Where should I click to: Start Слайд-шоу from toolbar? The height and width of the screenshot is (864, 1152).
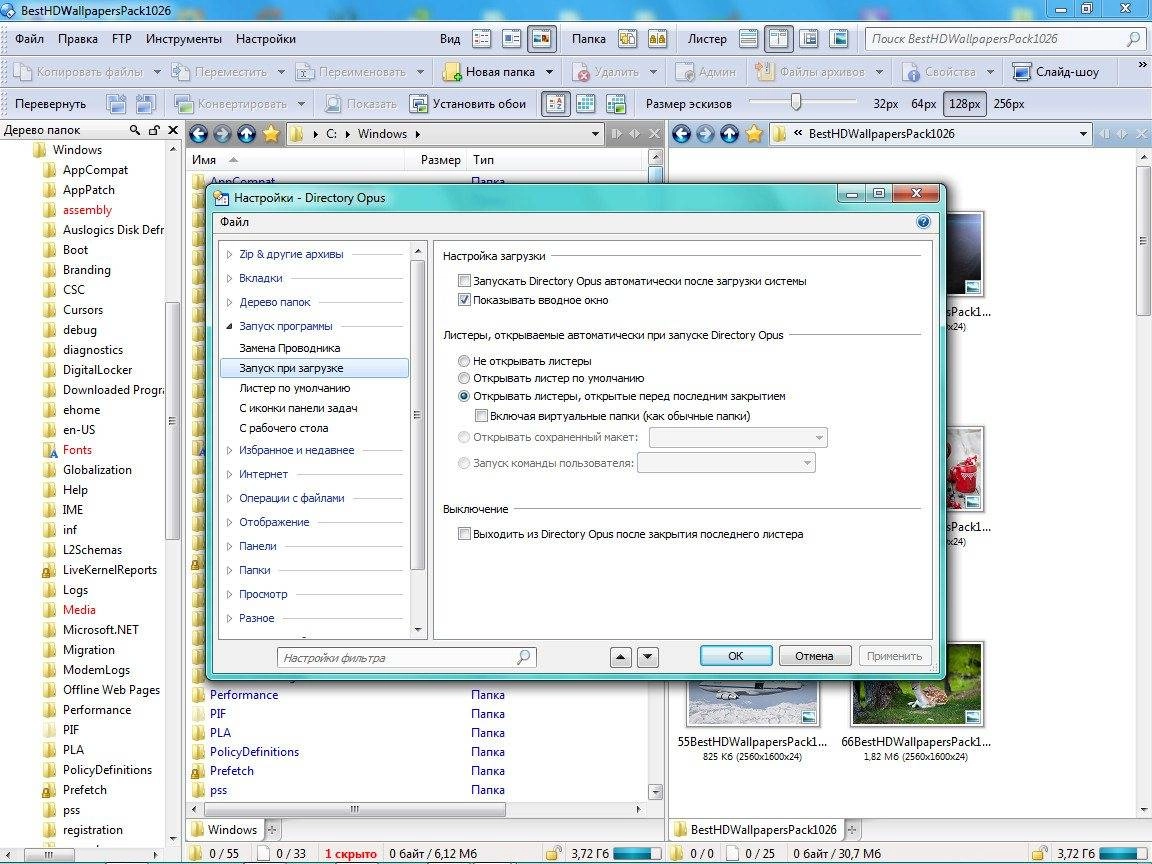click(x=1055, y=72)
